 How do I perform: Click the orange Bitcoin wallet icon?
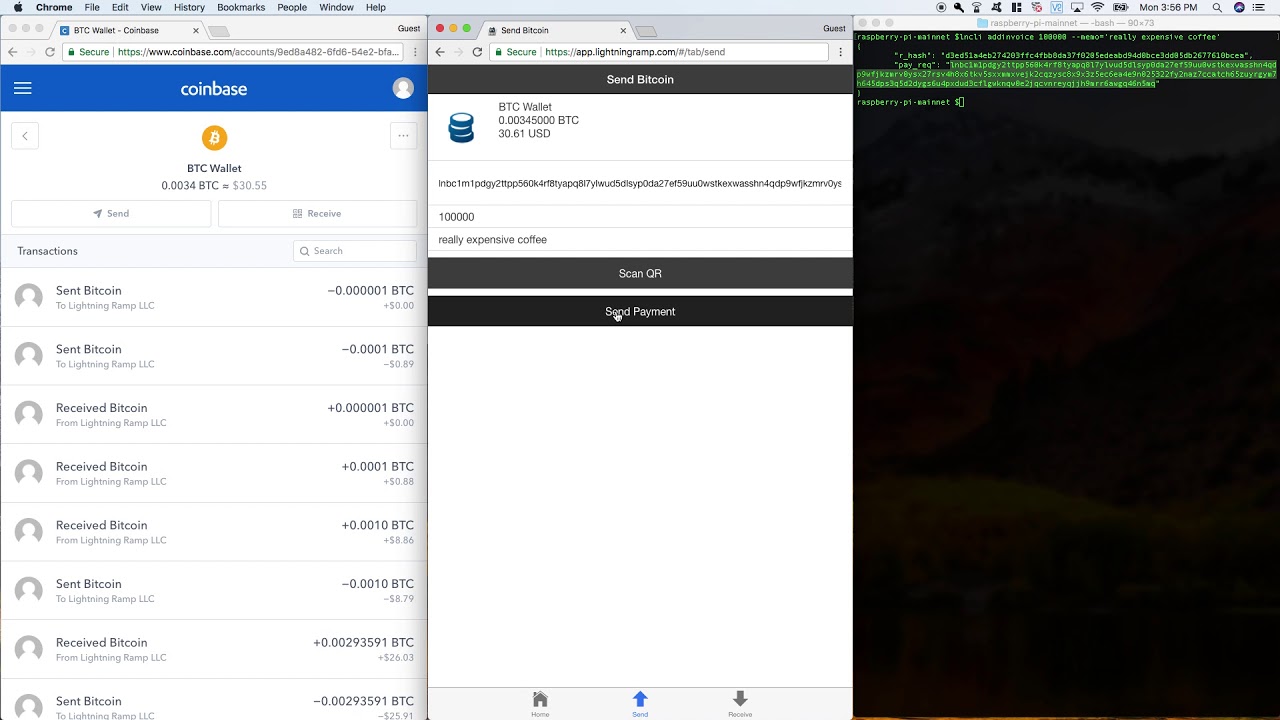[214, 137]
